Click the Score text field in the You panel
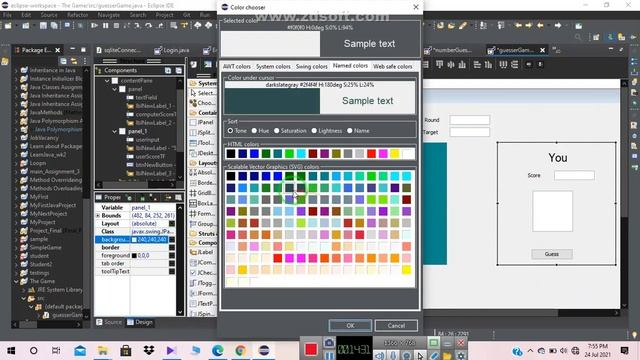 click(574, 176)
